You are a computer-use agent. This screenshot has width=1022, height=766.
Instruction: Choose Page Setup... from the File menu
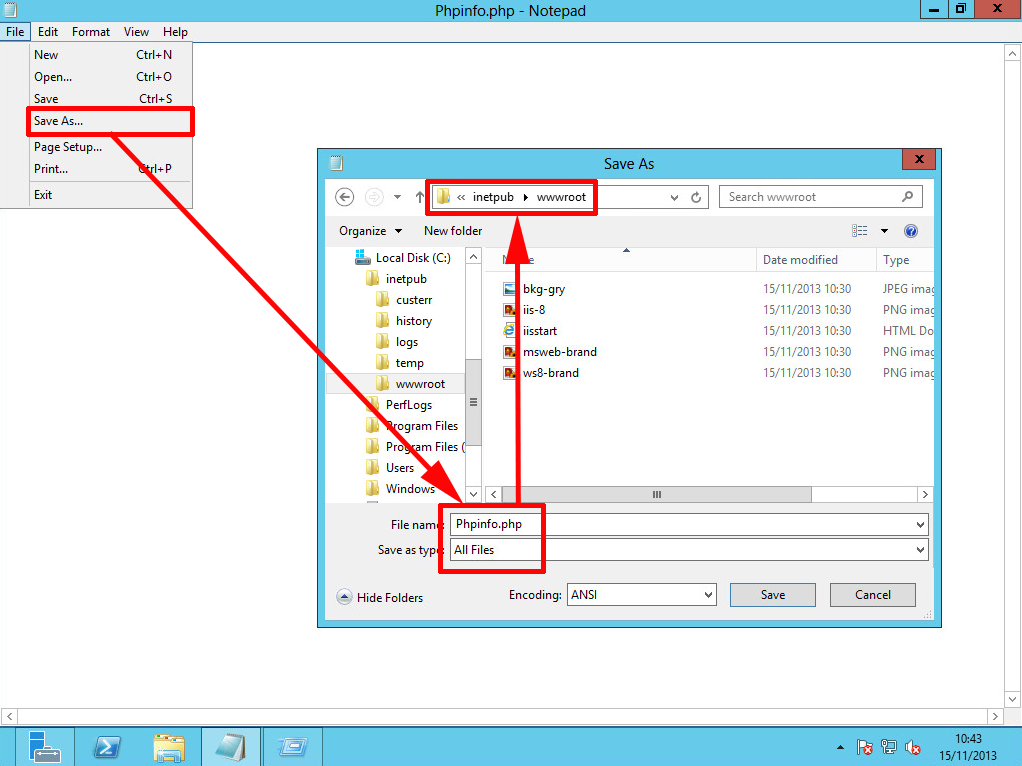(x=110, y=147)
